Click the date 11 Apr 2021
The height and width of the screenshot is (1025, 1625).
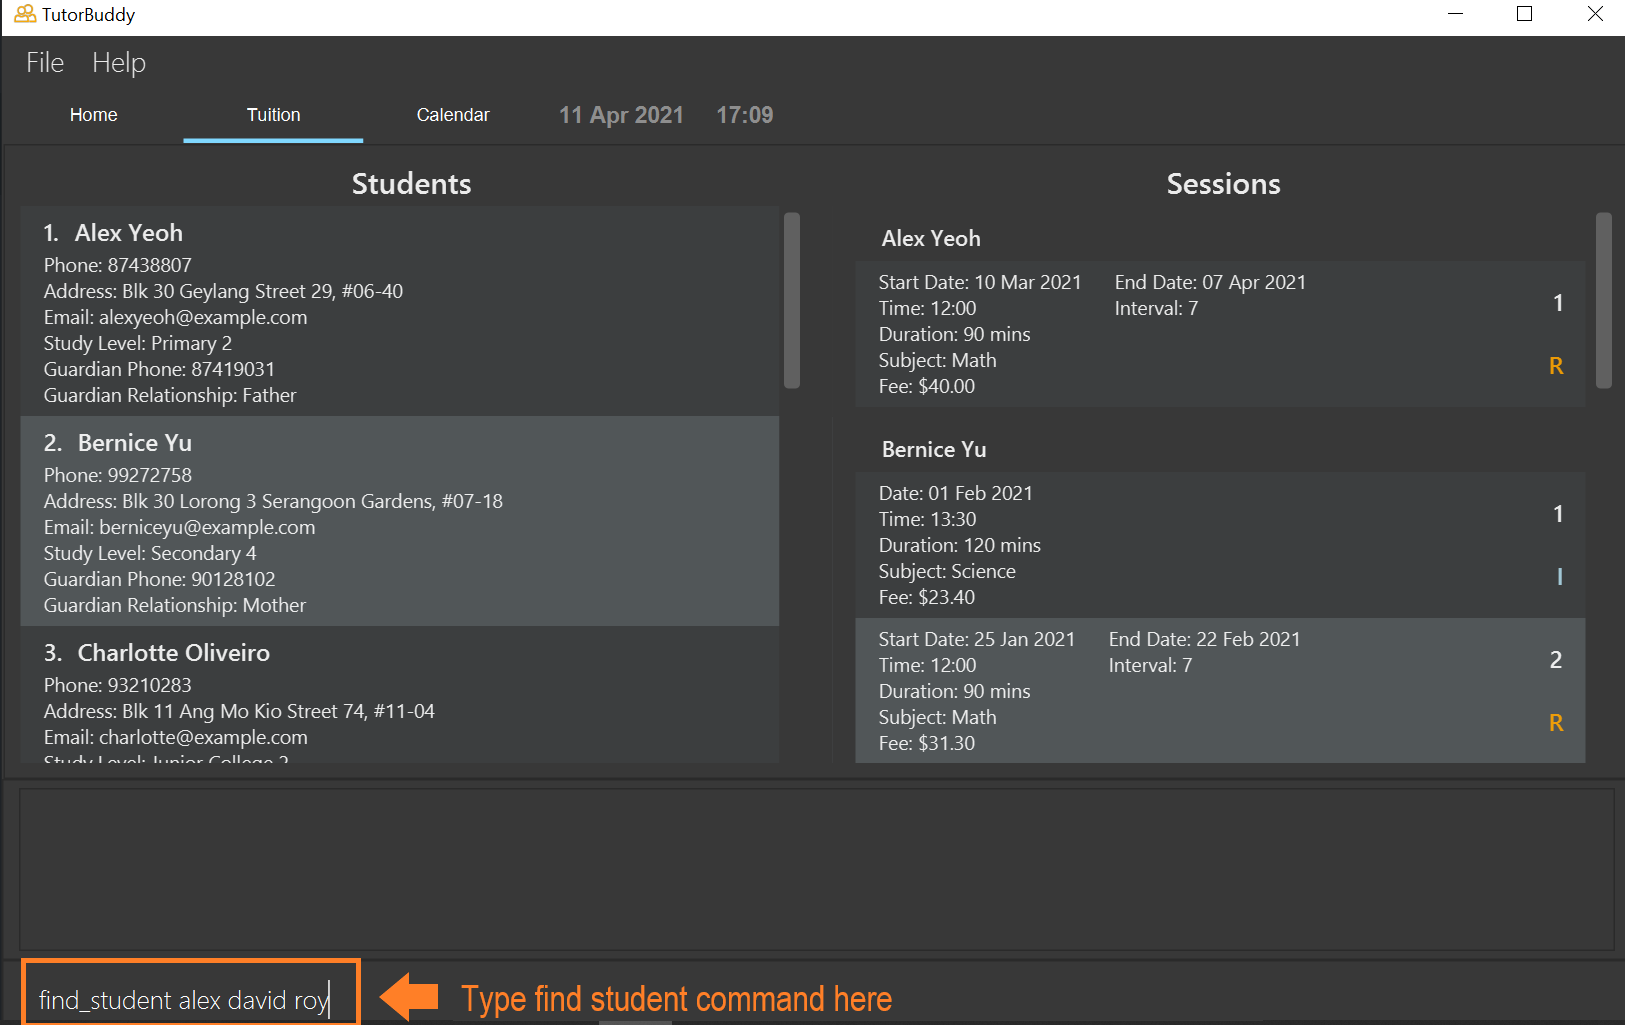[621, 115]
